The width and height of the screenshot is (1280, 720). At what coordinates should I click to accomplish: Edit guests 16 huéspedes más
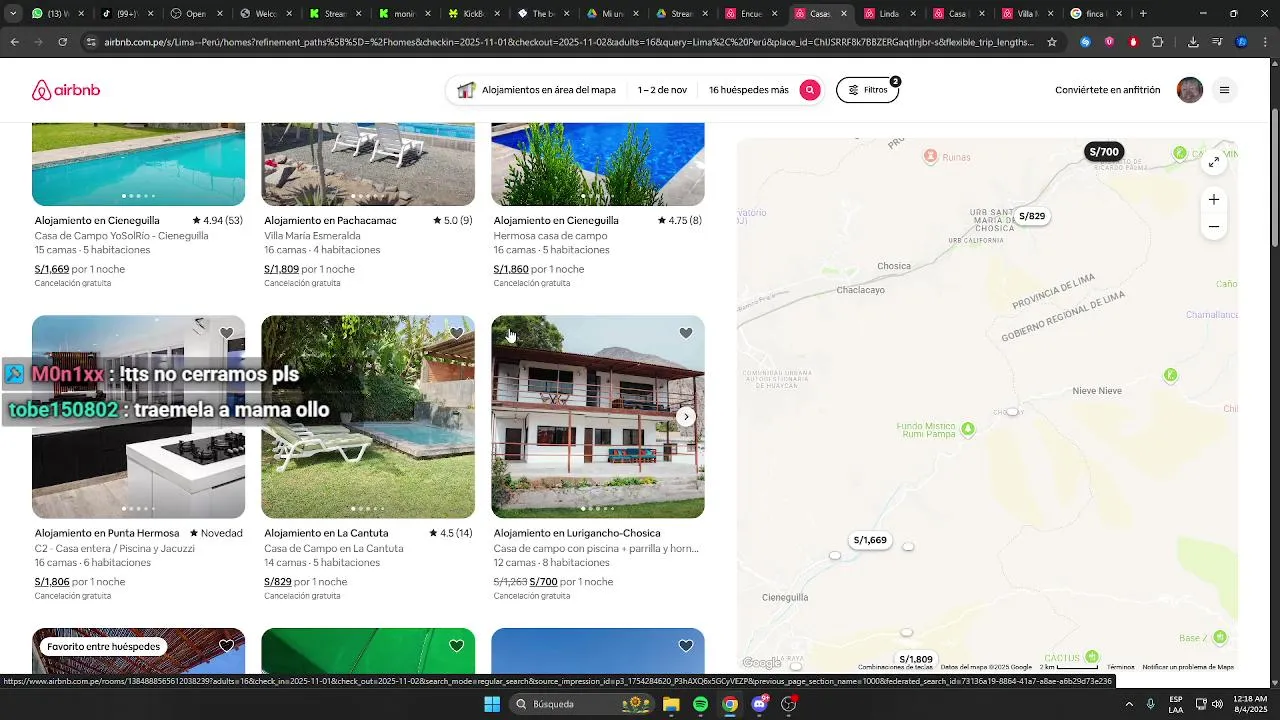(748, 90)
